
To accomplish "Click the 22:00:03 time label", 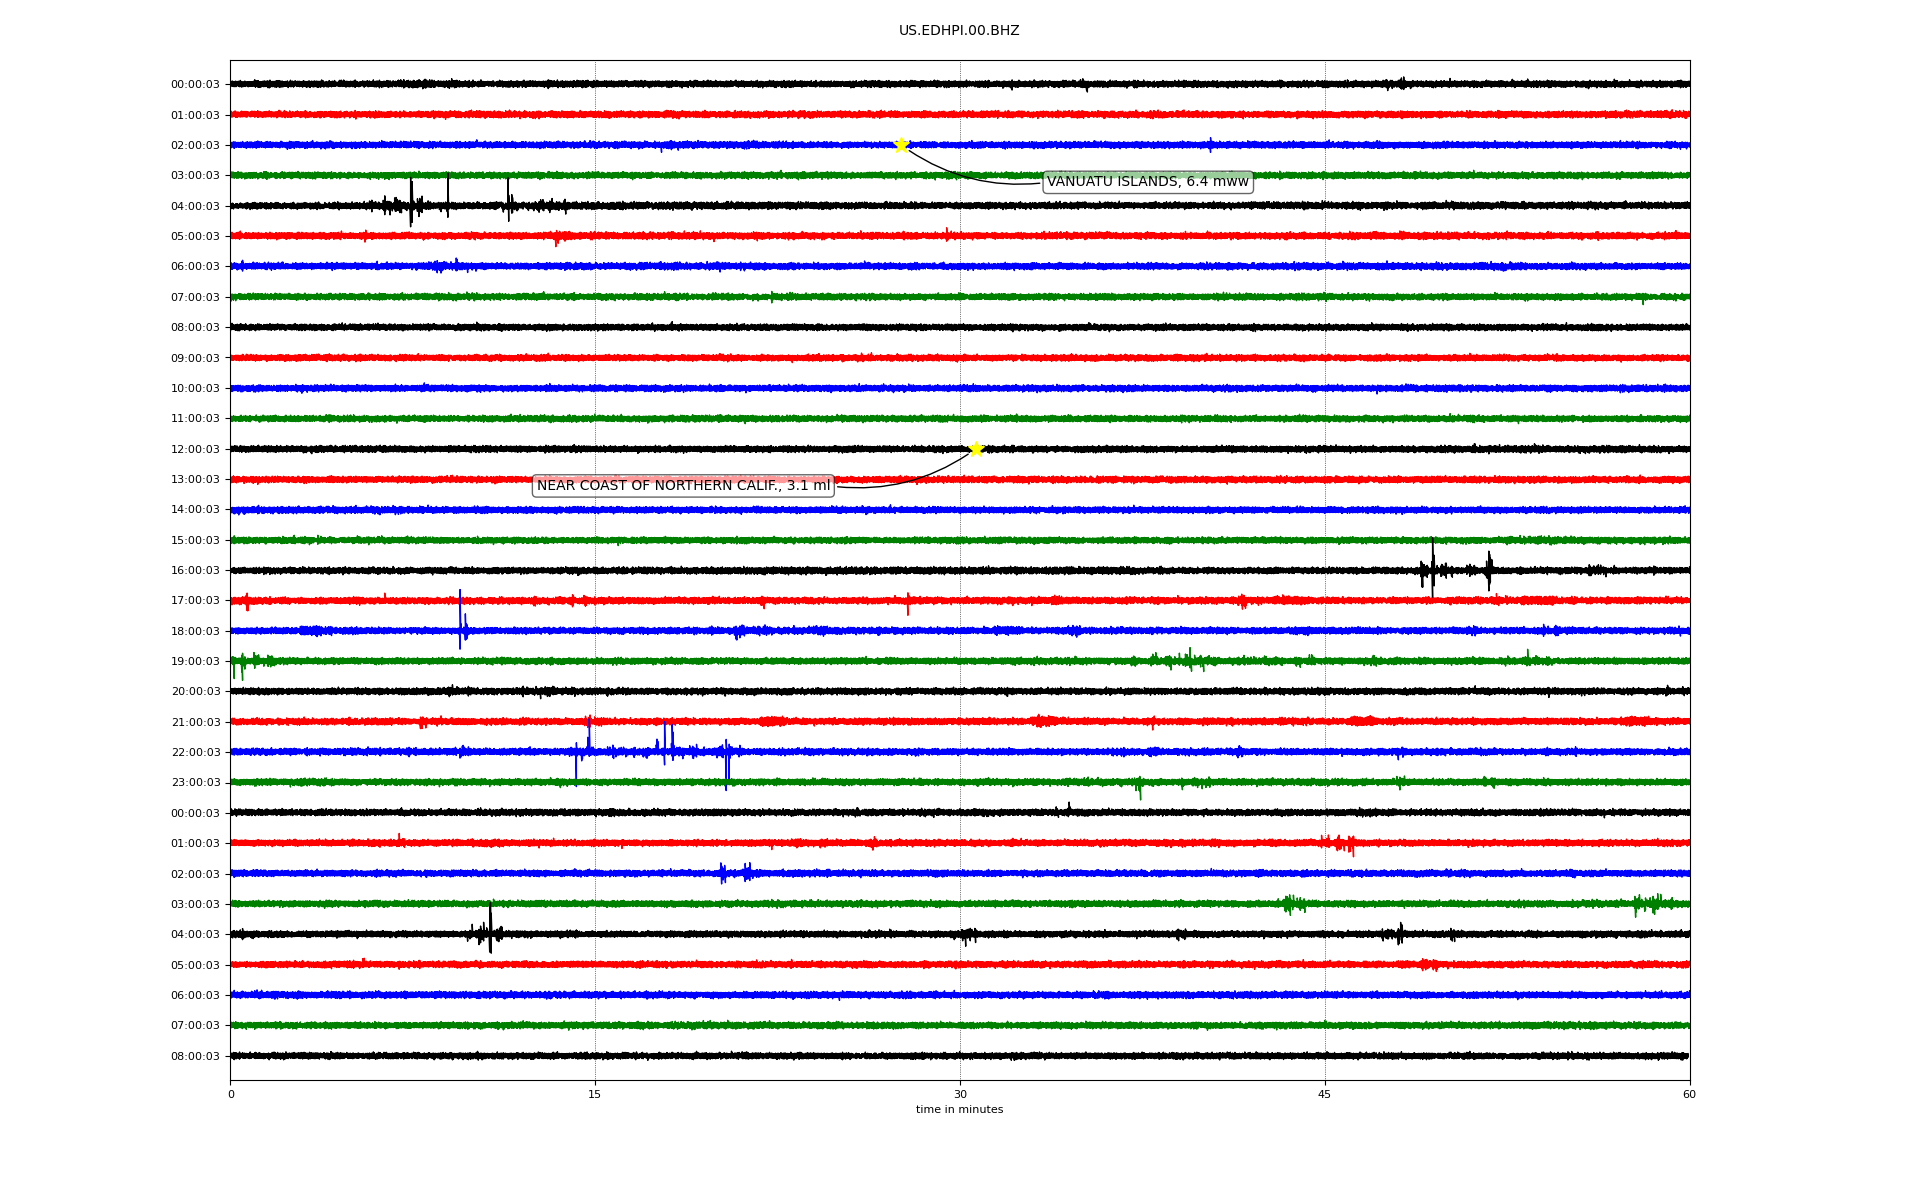I will (195, 752).
